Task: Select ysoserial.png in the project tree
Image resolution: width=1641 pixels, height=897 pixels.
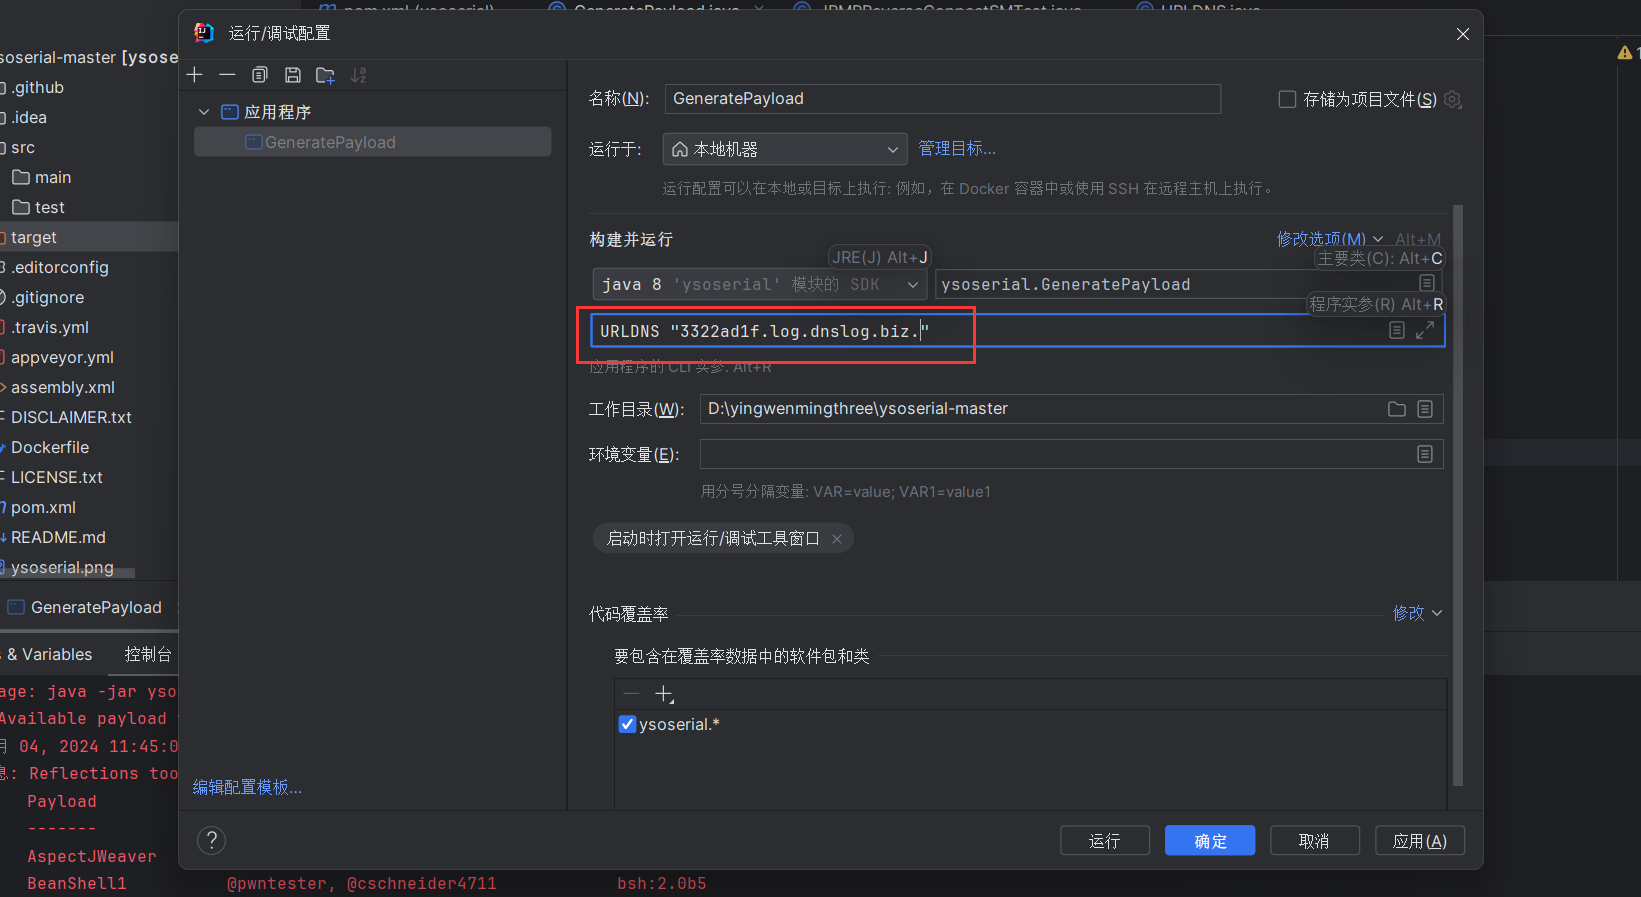Action: (x=62, y=567)
